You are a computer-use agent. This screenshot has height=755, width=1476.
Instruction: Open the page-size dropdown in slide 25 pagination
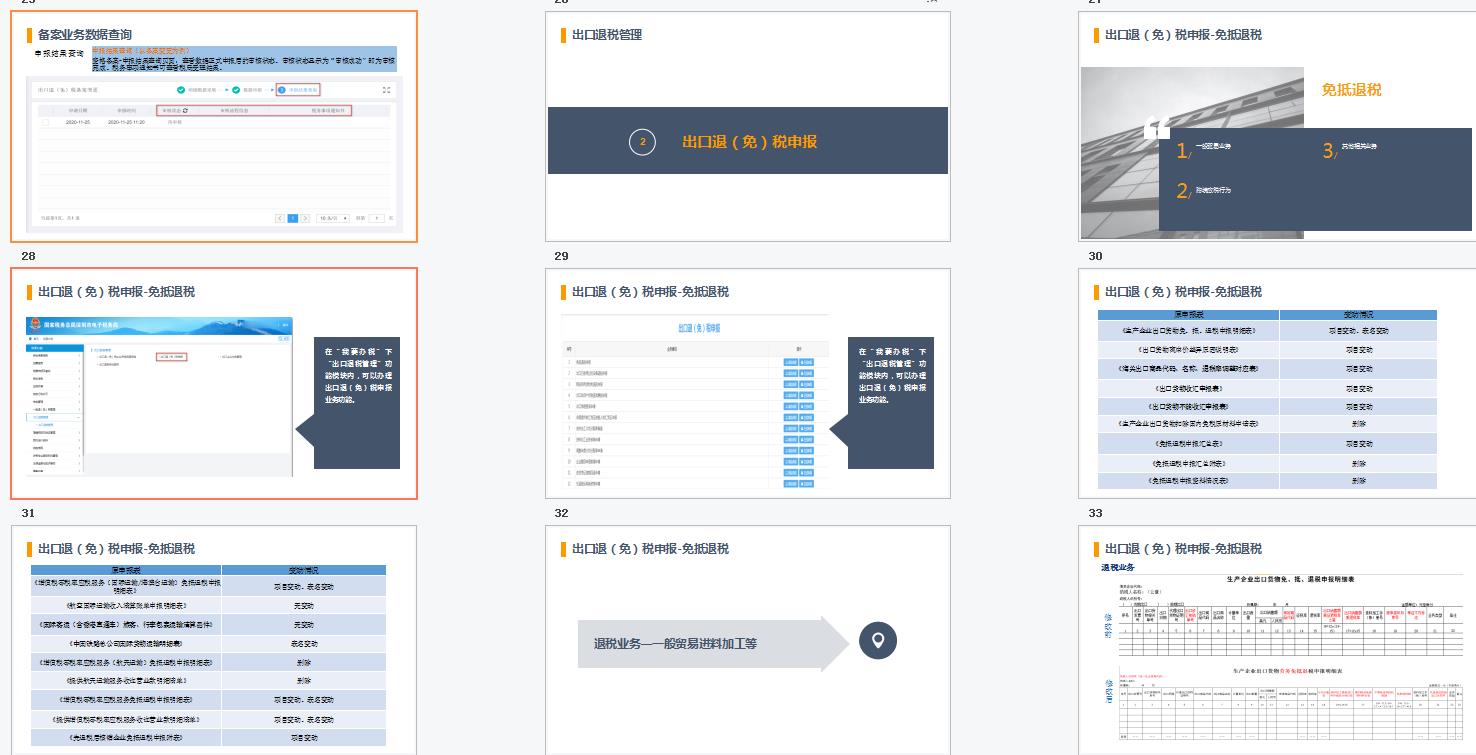333,218
